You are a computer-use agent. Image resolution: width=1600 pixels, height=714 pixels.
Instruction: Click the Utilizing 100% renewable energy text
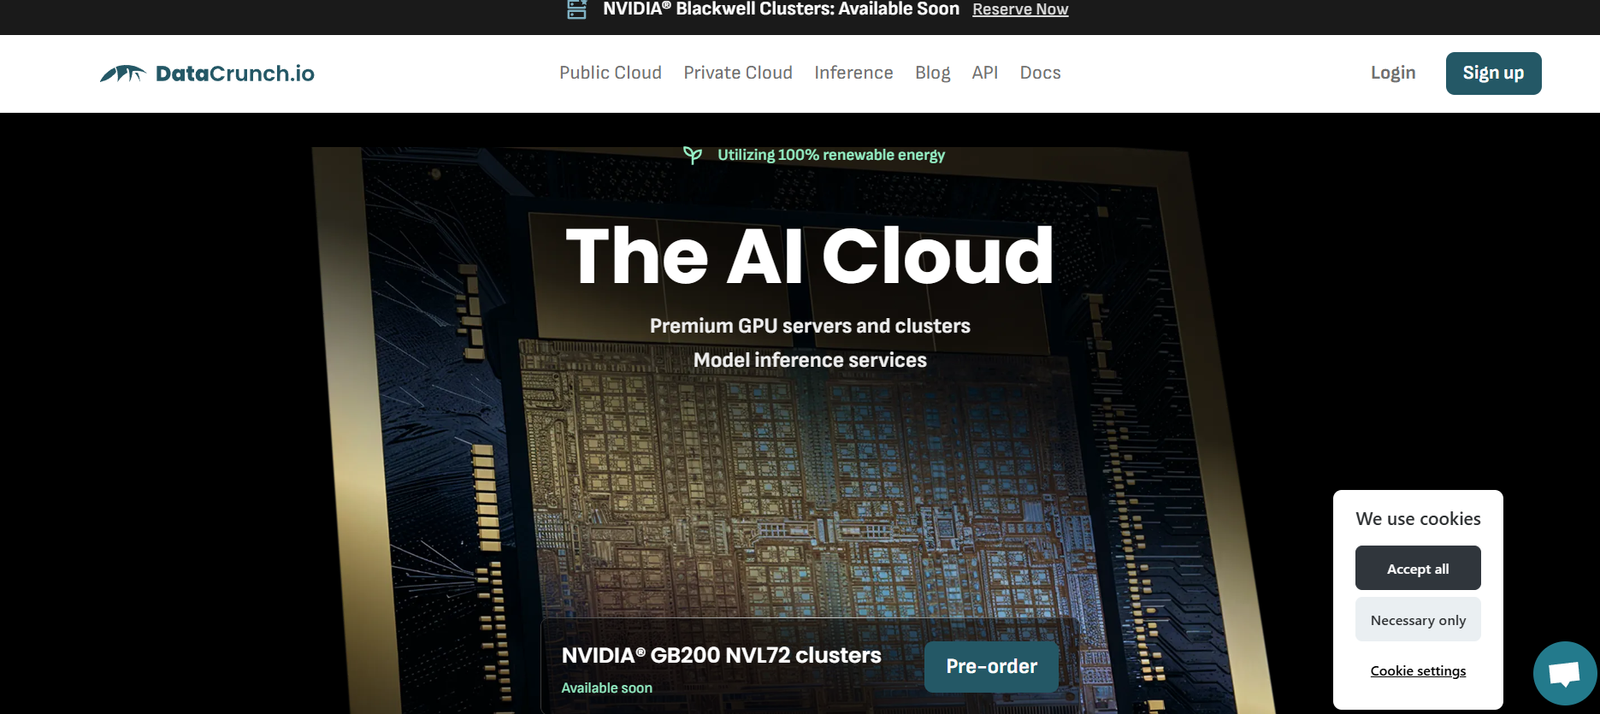coord(831,155)
